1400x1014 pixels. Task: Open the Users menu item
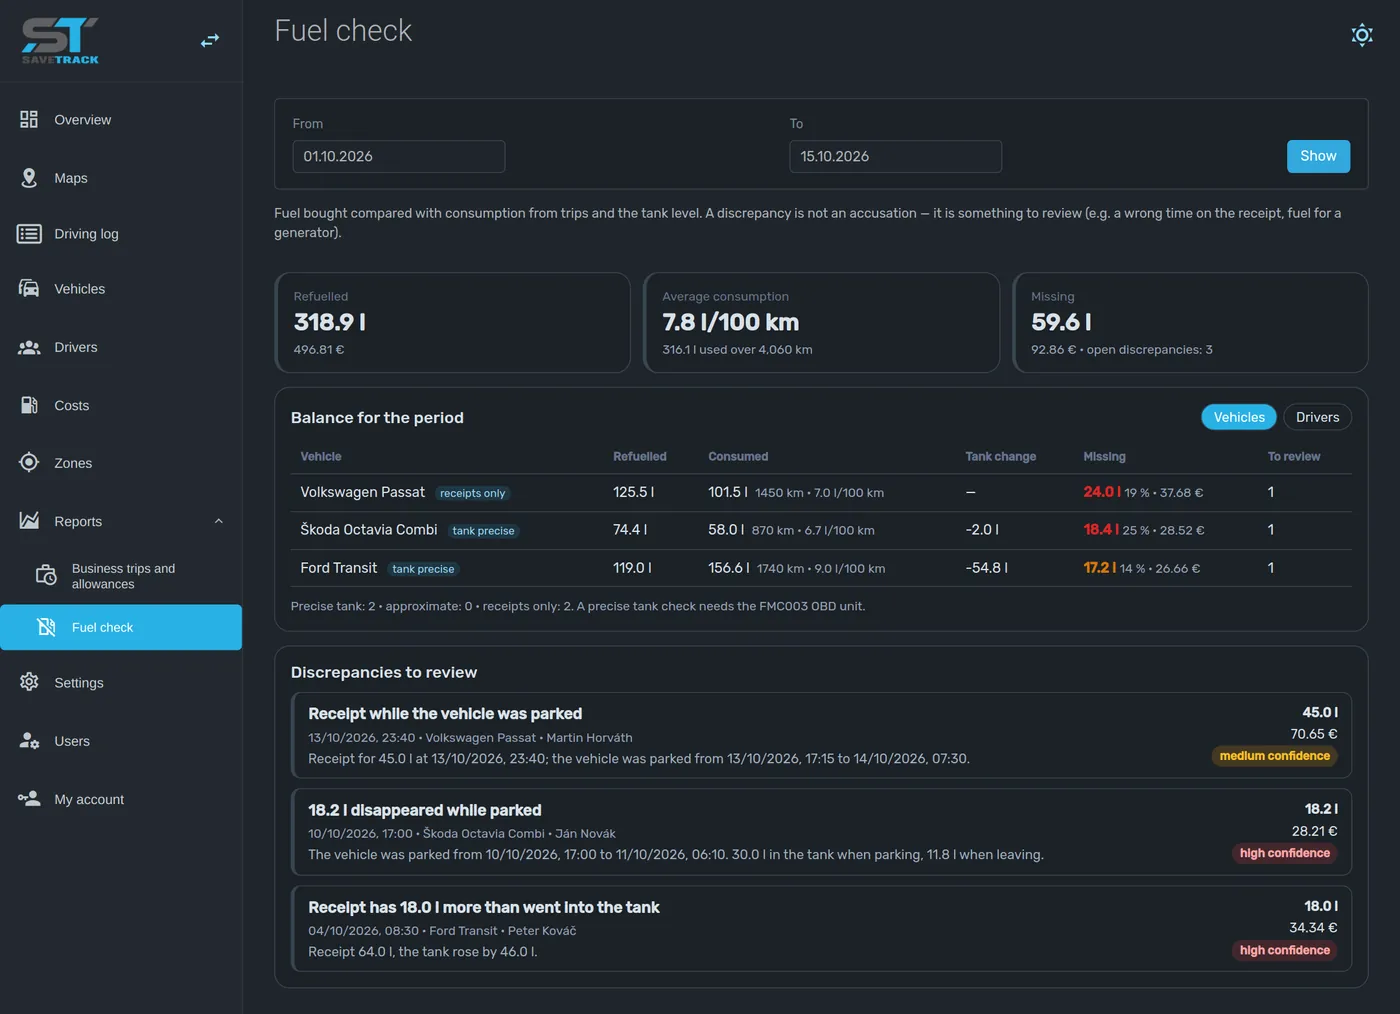(x=121, y=741)
